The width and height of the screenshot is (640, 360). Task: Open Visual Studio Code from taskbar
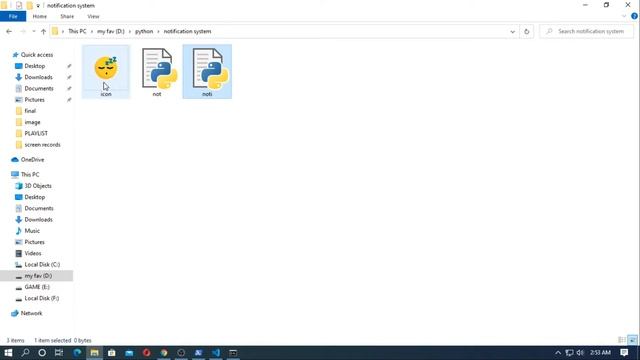click(216, 353)
